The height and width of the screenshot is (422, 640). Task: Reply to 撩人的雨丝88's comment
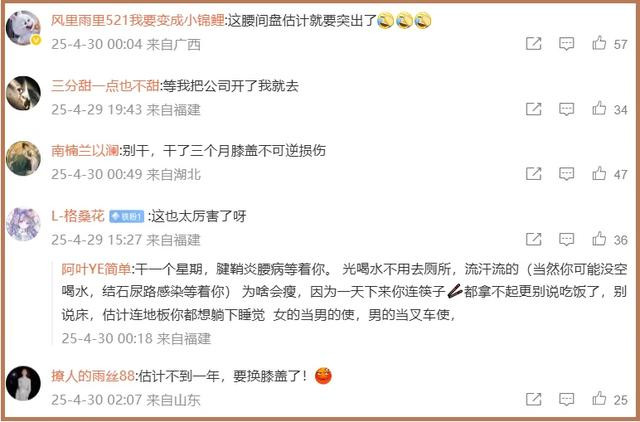(566, 400)
